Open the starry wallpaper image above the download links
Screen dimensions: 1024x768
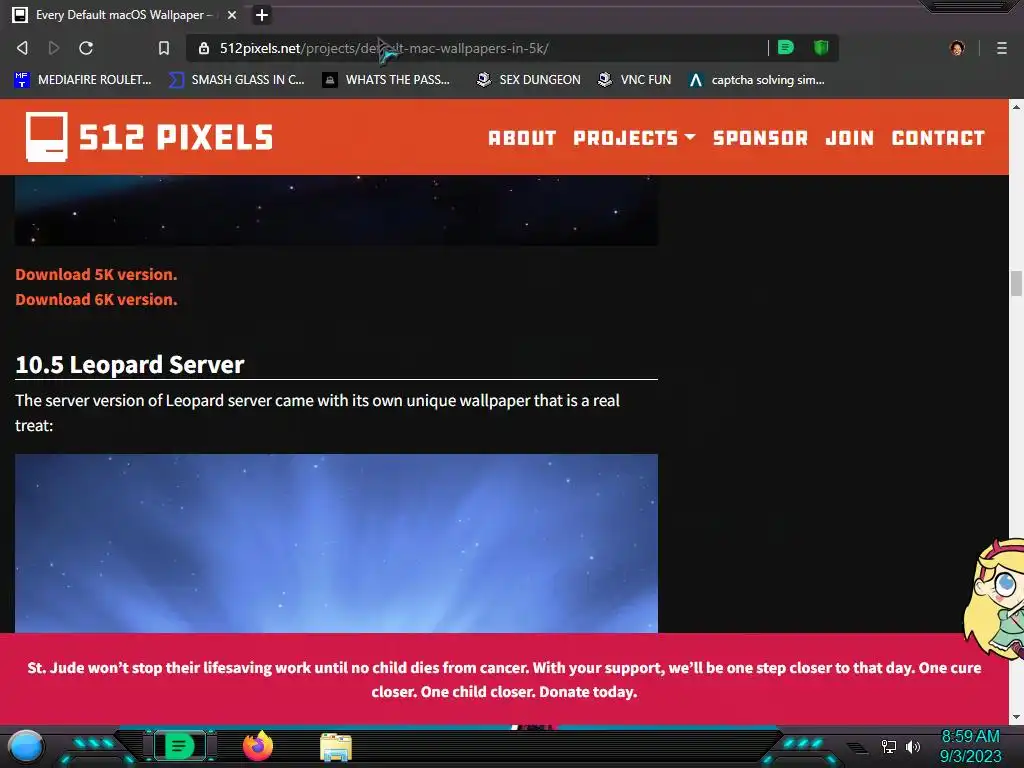pos(336,210)
